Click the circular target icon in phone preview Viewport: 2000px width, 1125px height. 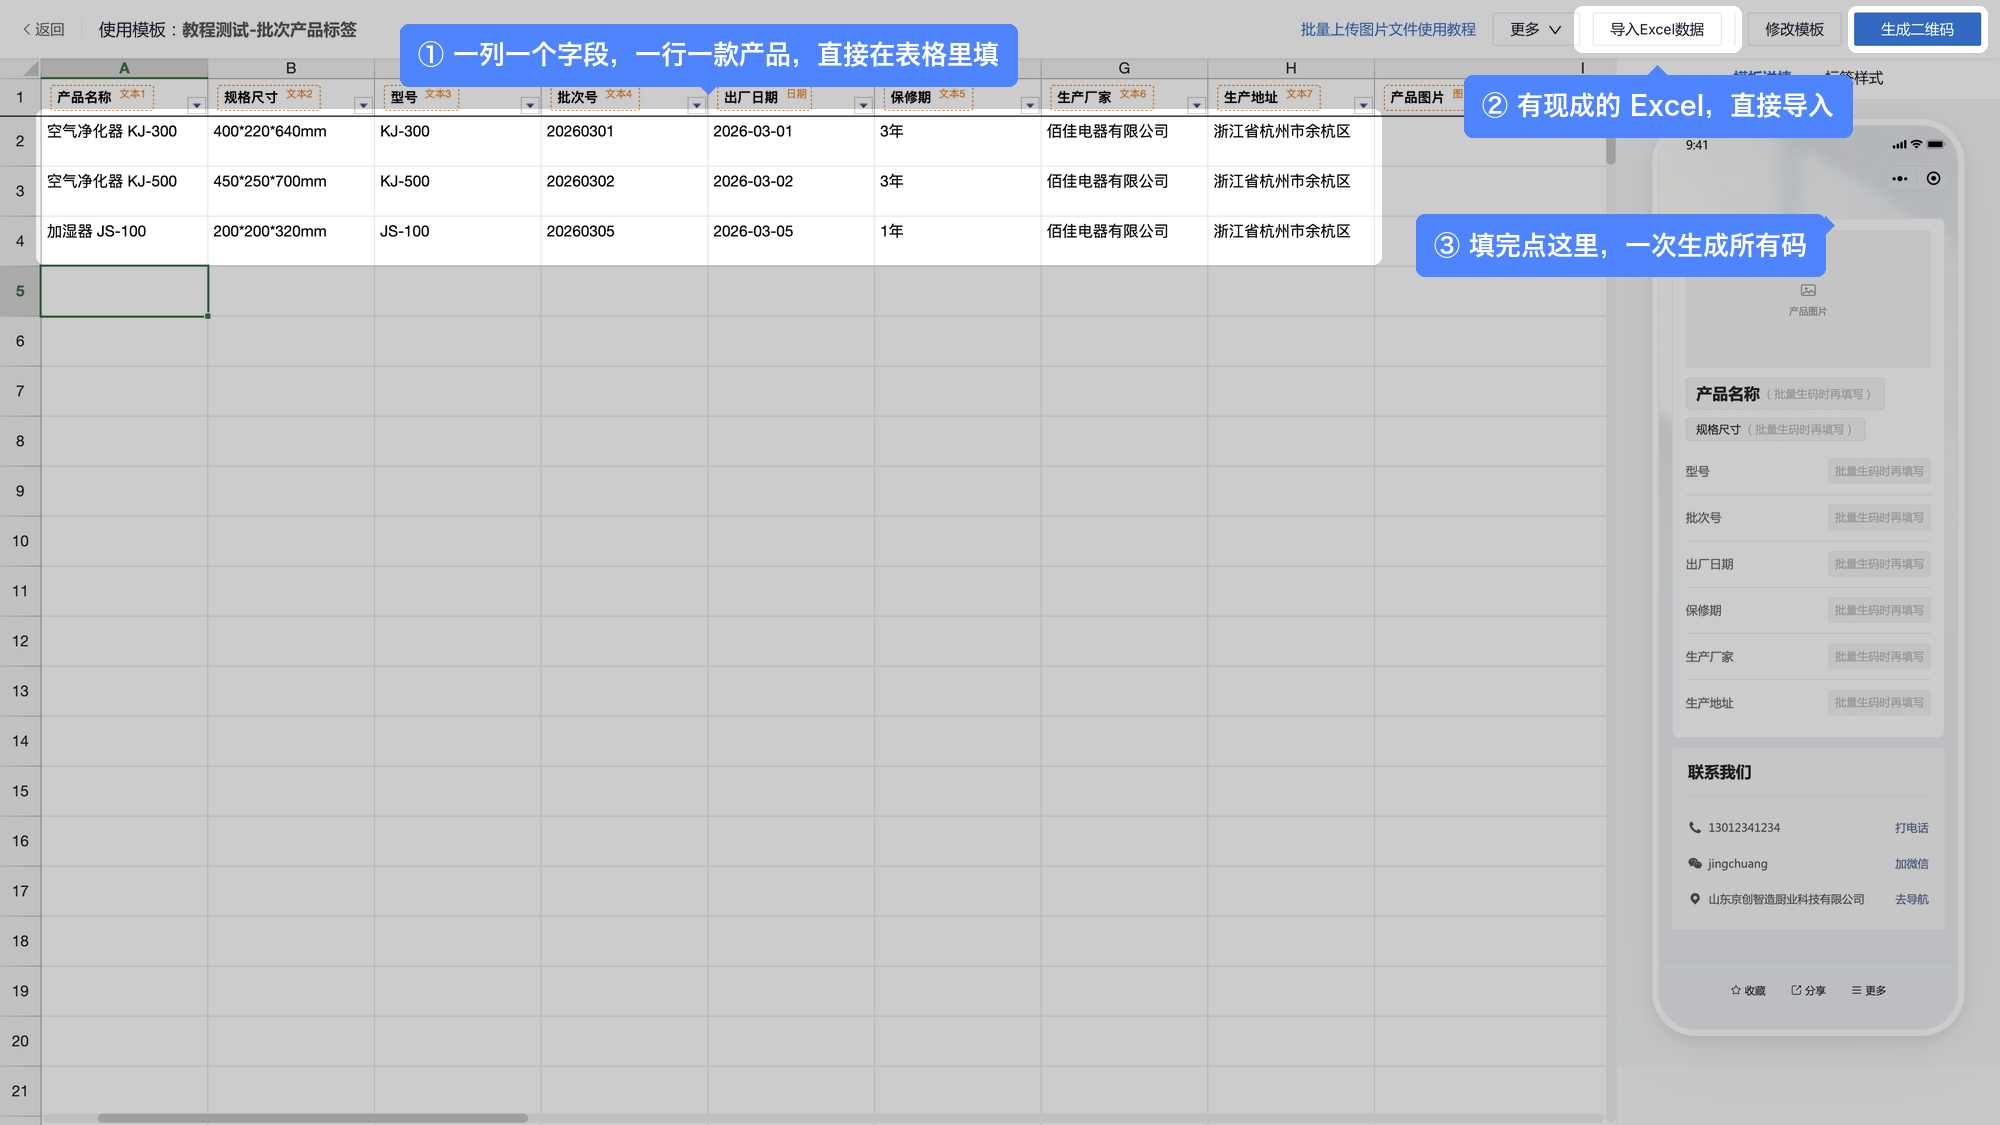(1933, 179)
